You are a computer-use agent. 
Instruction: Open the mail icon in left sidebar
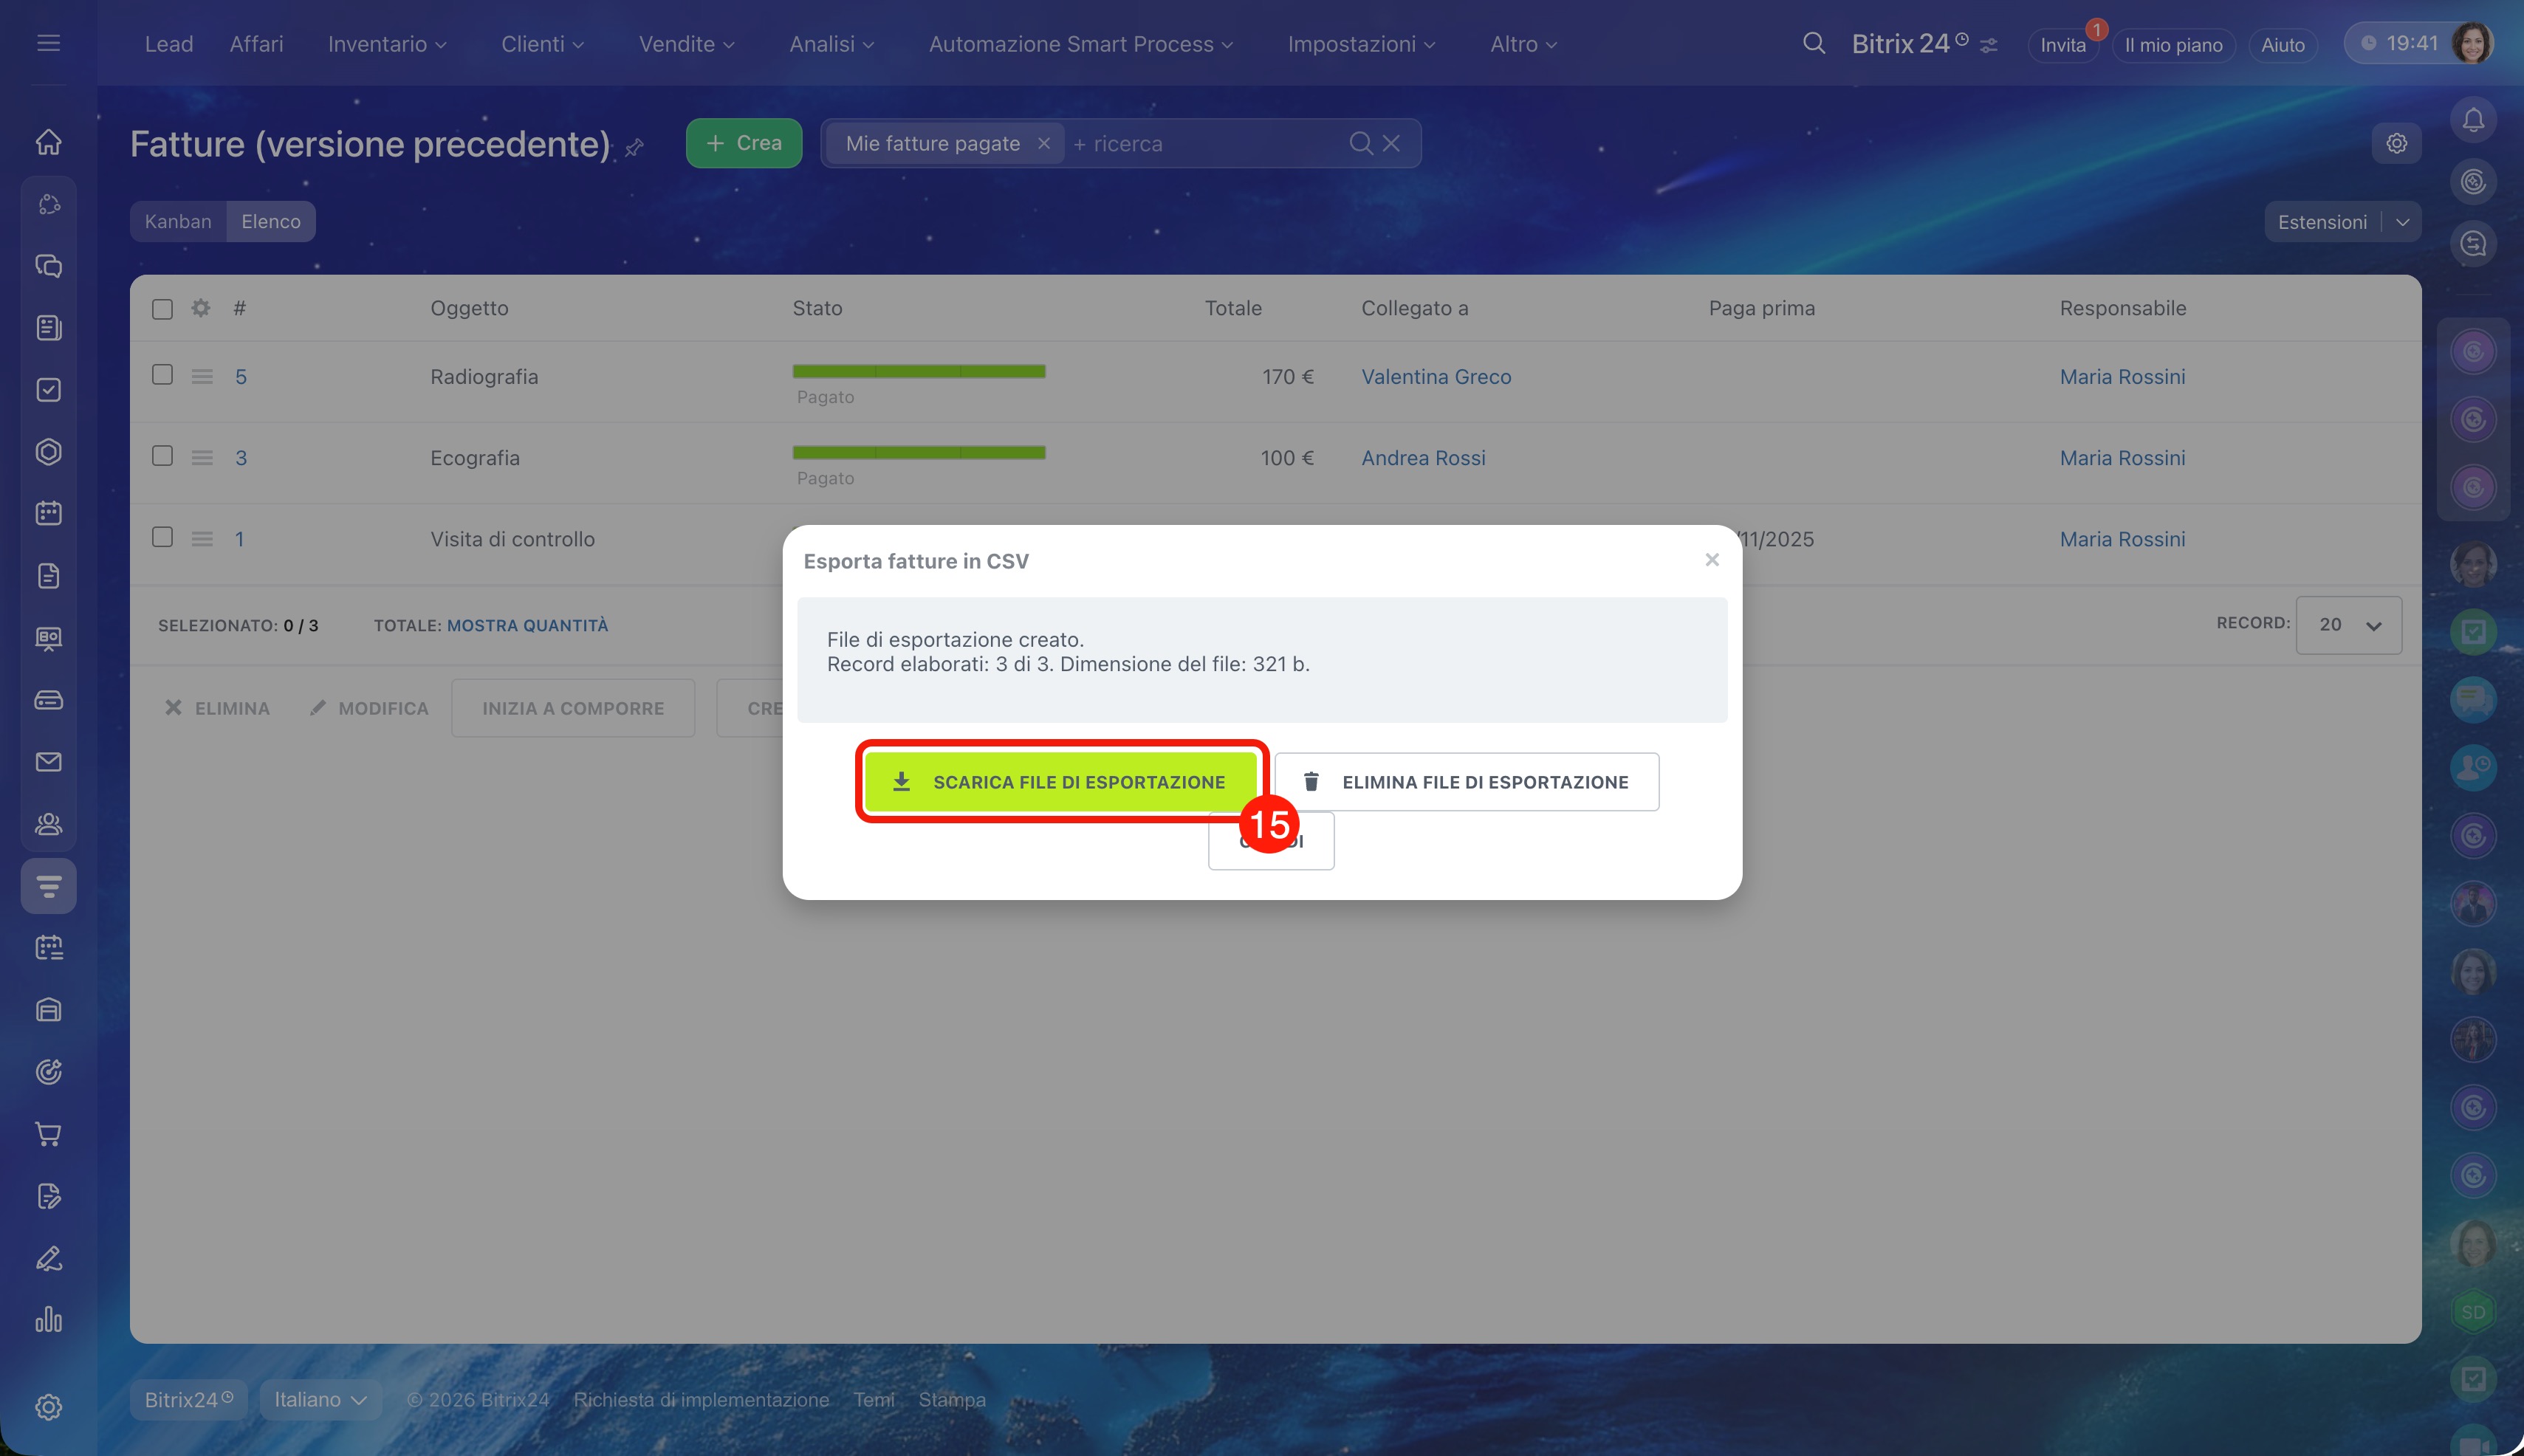pyautogui.click(x=48, y=762)
